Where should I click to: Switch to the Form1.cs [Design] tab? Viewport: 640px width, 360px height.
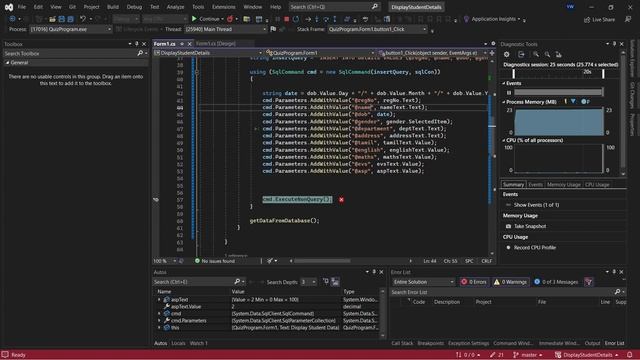[216, 44]
